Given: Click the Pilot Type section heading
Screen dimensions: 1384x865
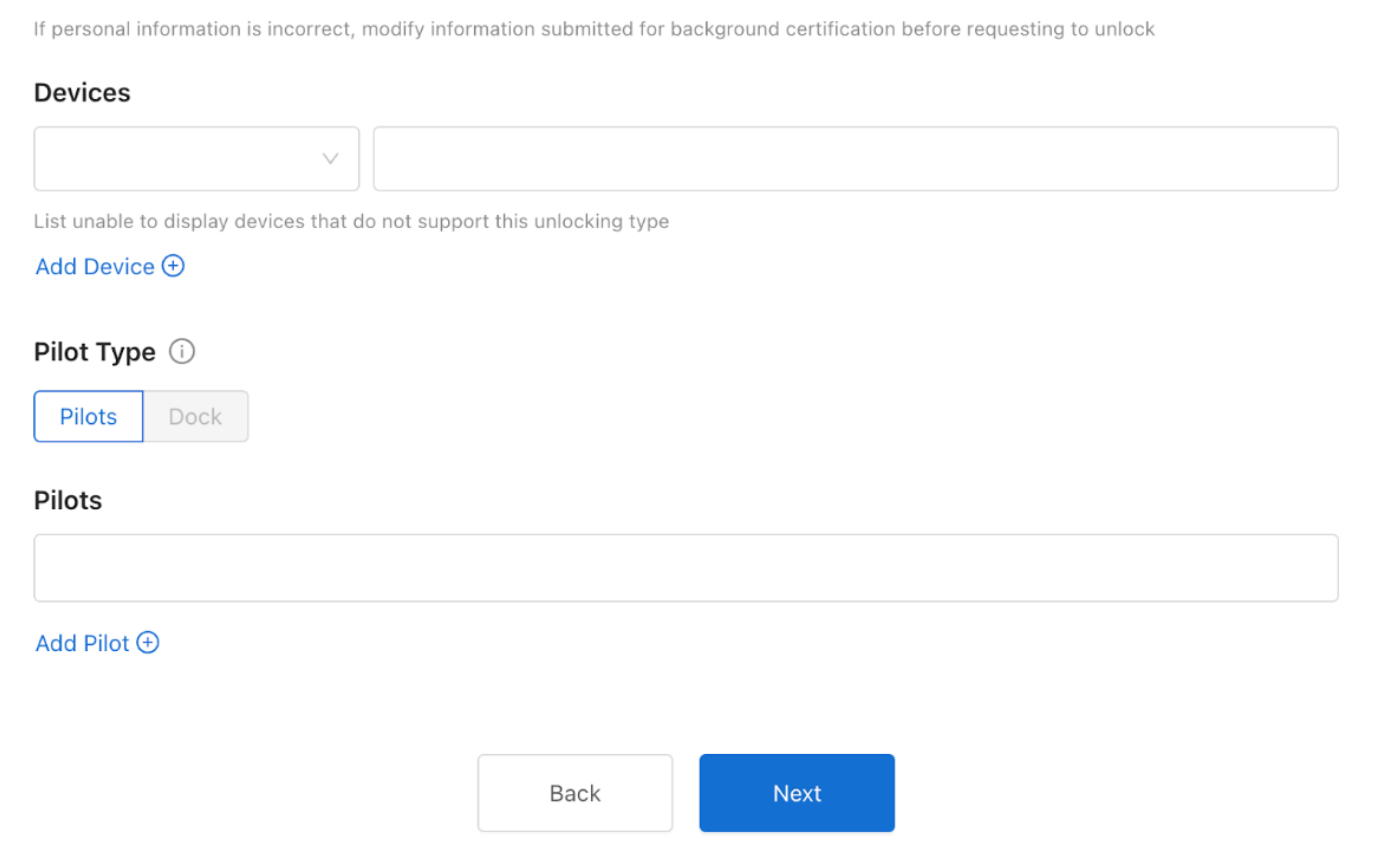Looking at the screenshot, I should [95, 352].
